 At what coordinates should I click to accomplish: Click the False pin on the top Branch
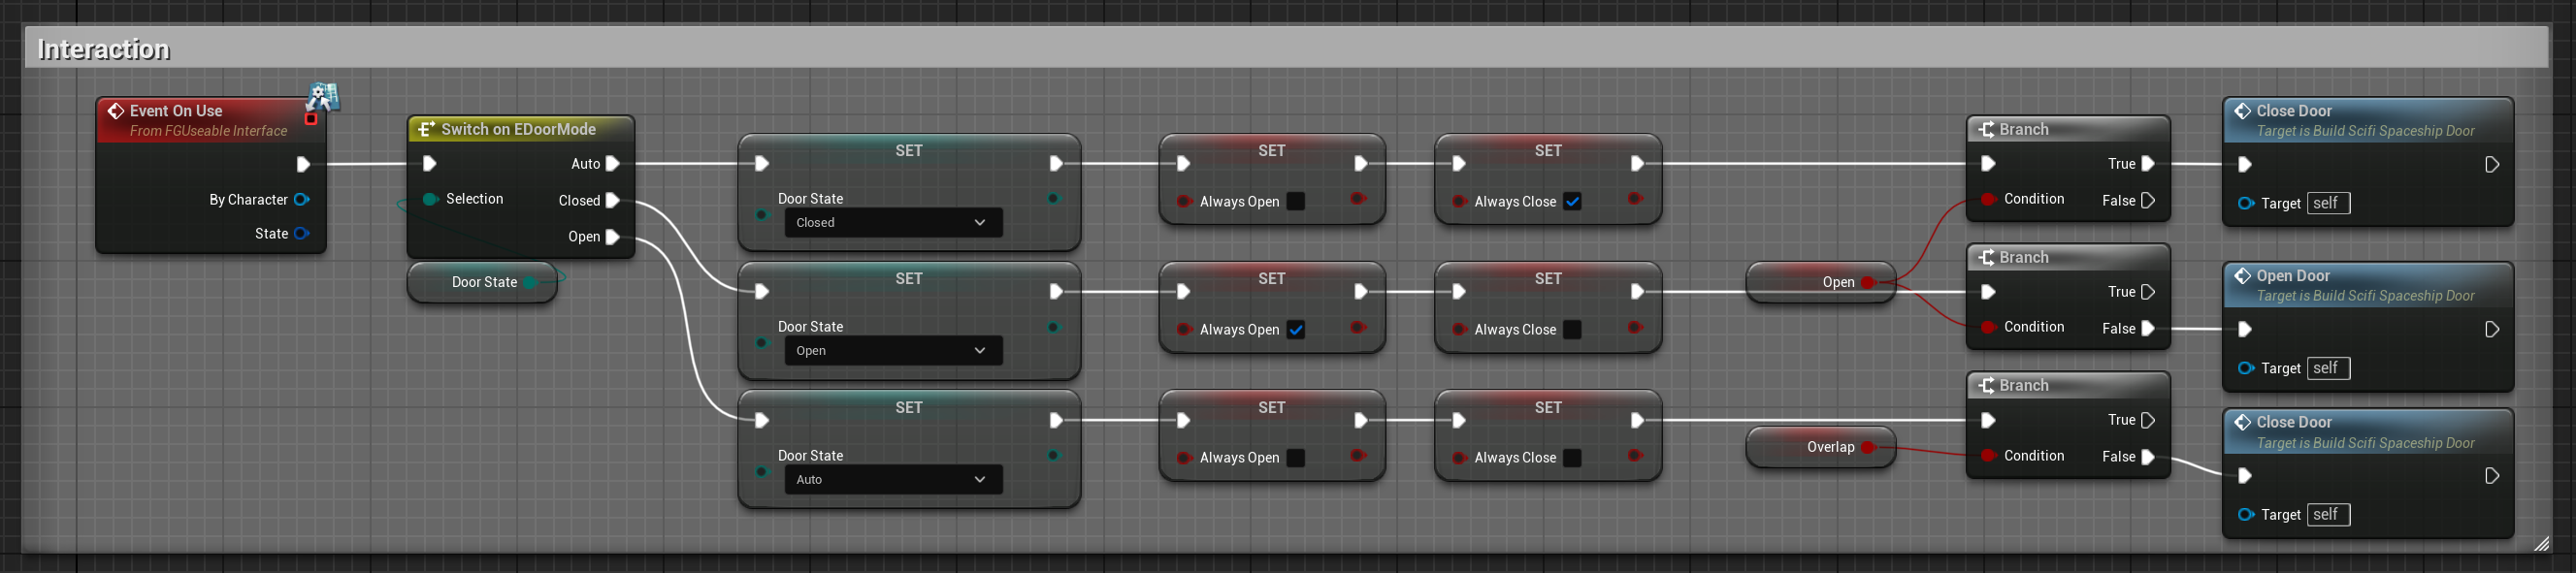click(2147, 201)
